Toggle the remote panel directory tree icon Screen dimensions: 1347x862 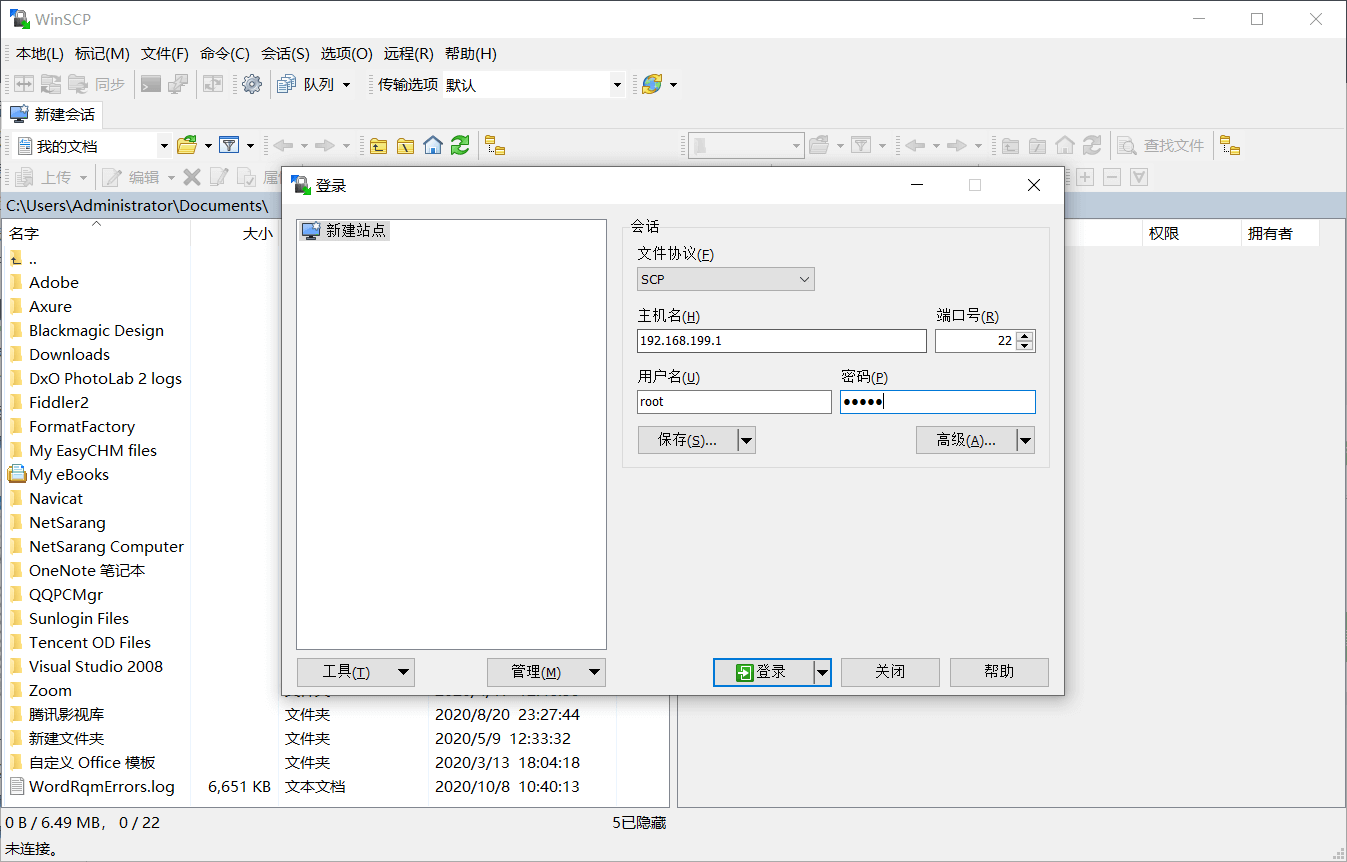(1230, 146)
